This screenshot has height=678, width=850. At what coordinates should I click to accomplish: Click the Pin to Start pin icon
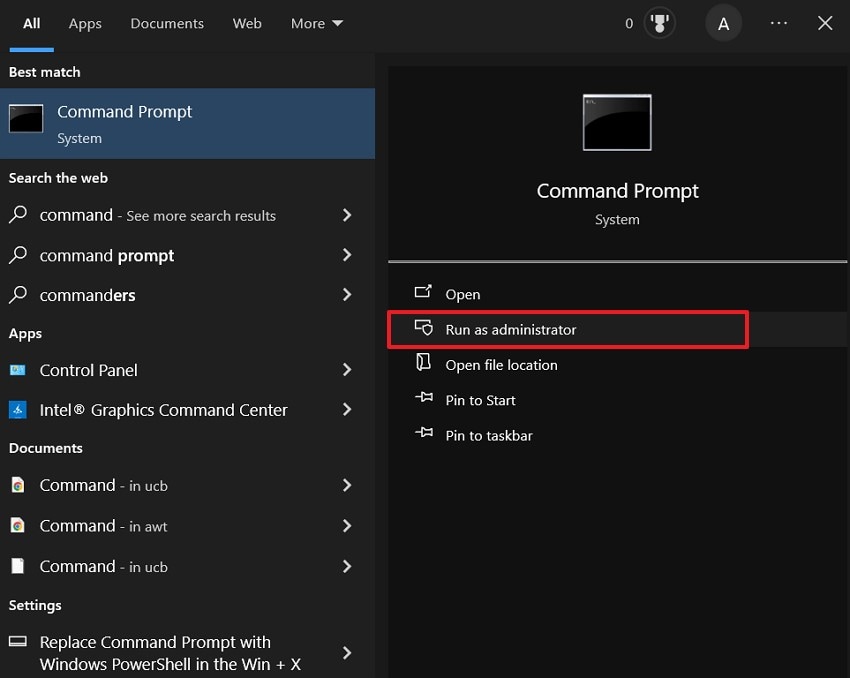tap(424, 397)
